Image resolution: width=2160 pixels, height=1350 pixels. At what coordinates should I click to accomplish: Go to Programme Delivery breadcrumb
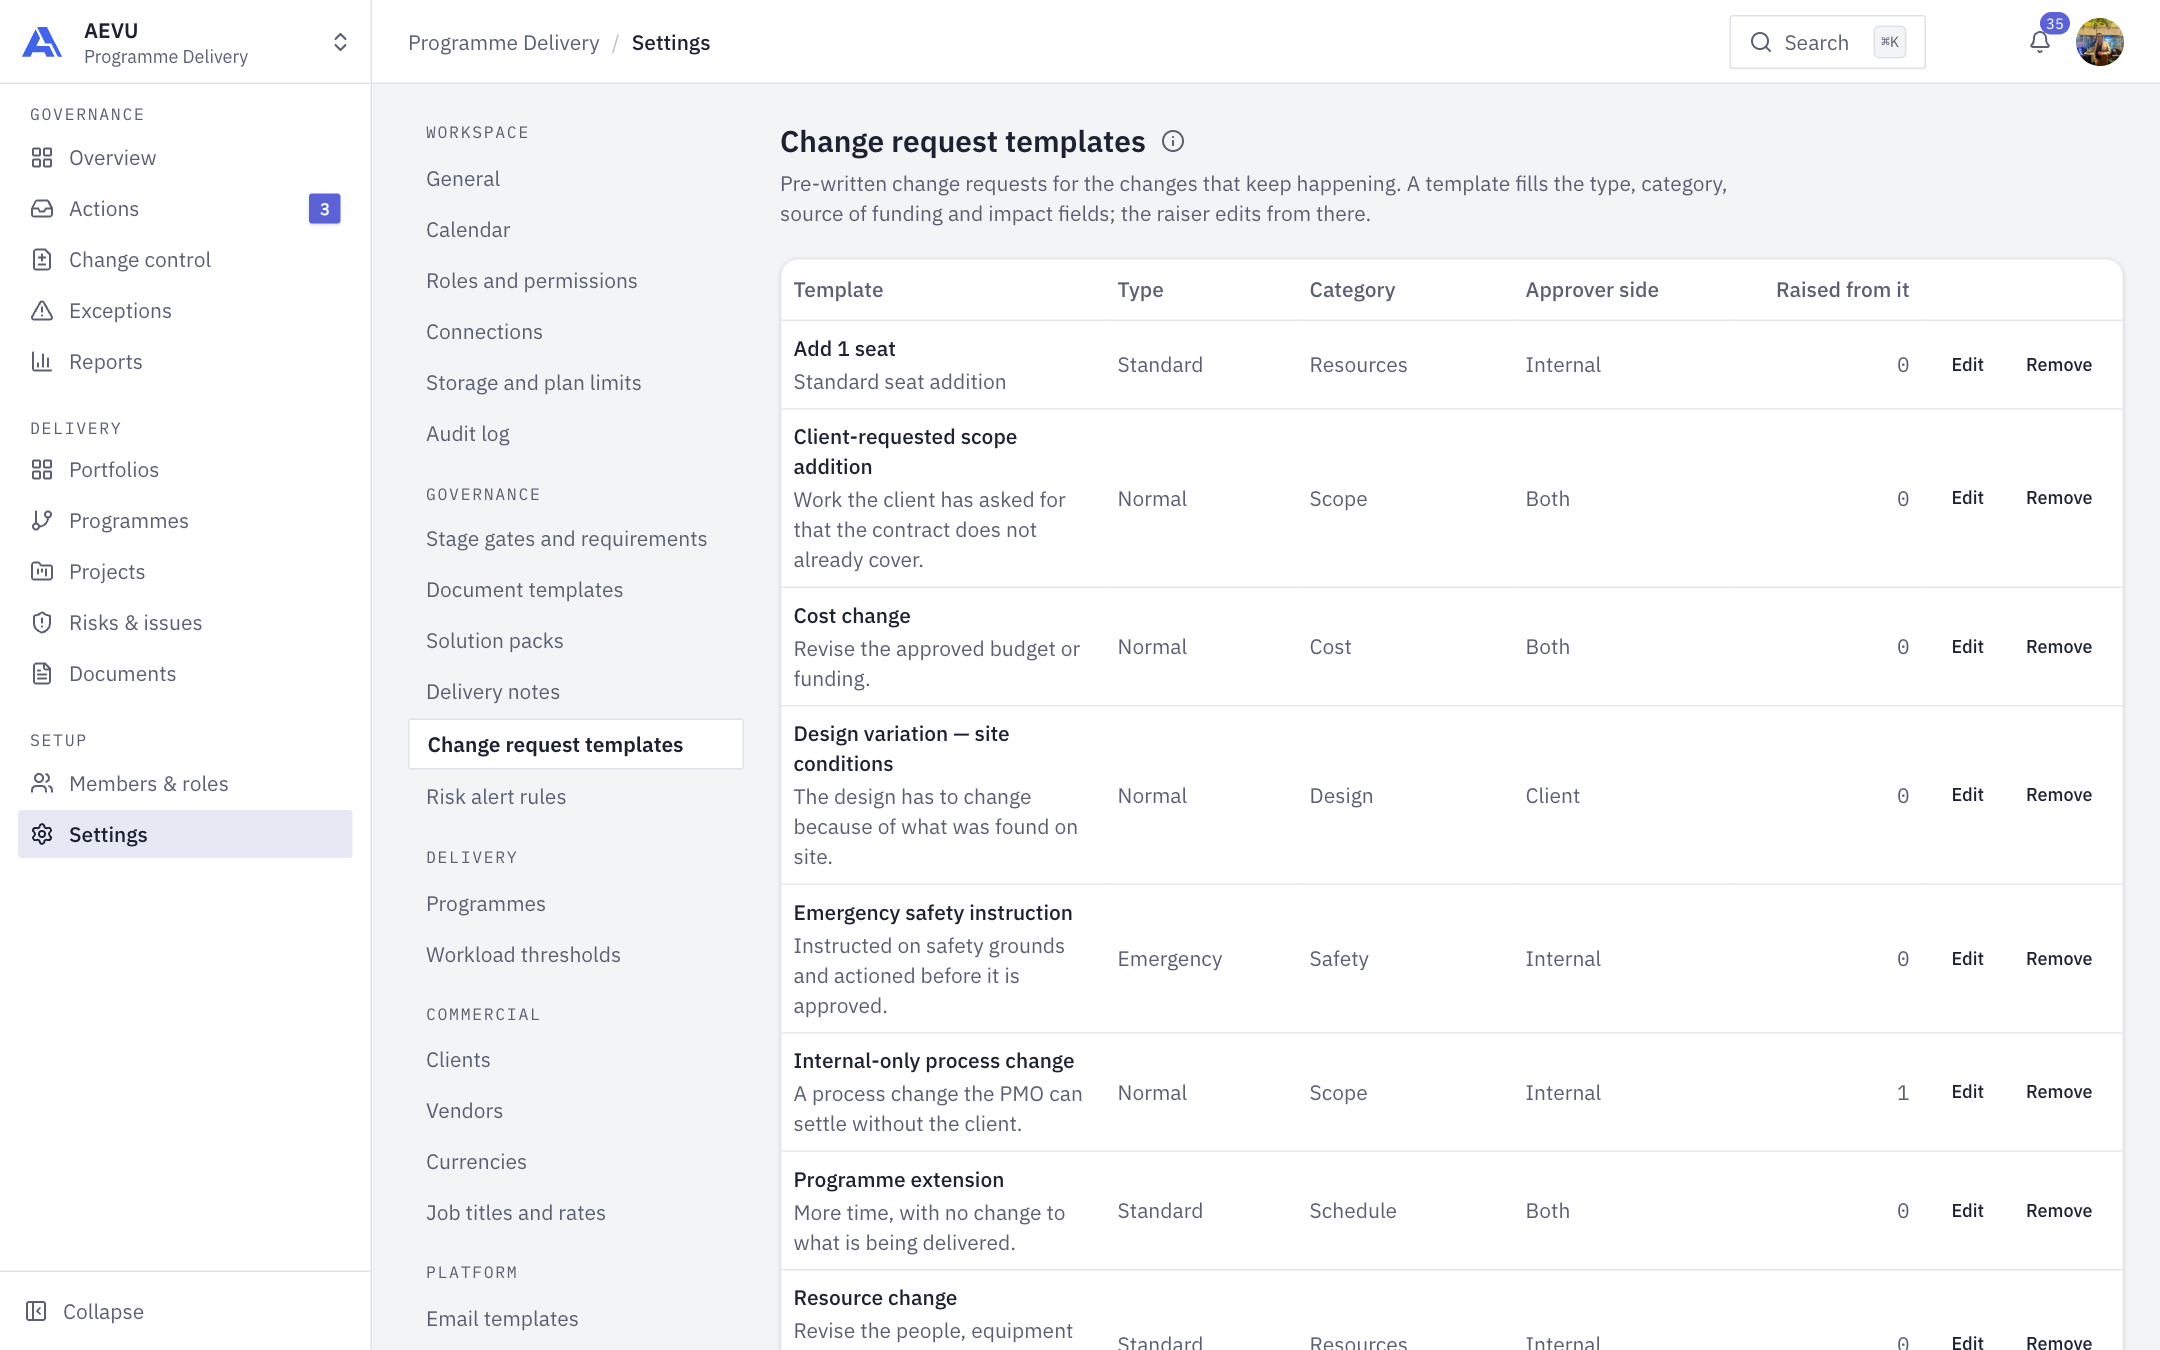pos(504,43)
